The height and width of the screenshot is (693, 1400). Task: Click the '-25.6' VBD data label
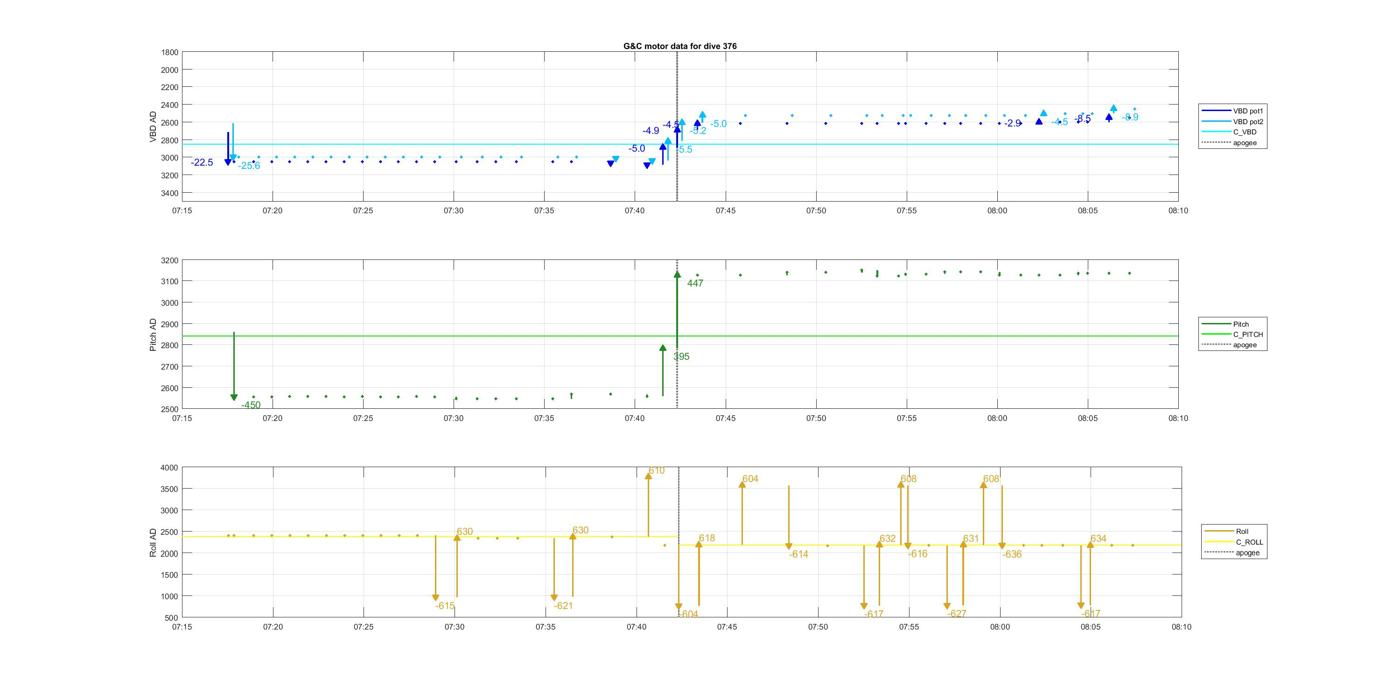click(248, 165)
